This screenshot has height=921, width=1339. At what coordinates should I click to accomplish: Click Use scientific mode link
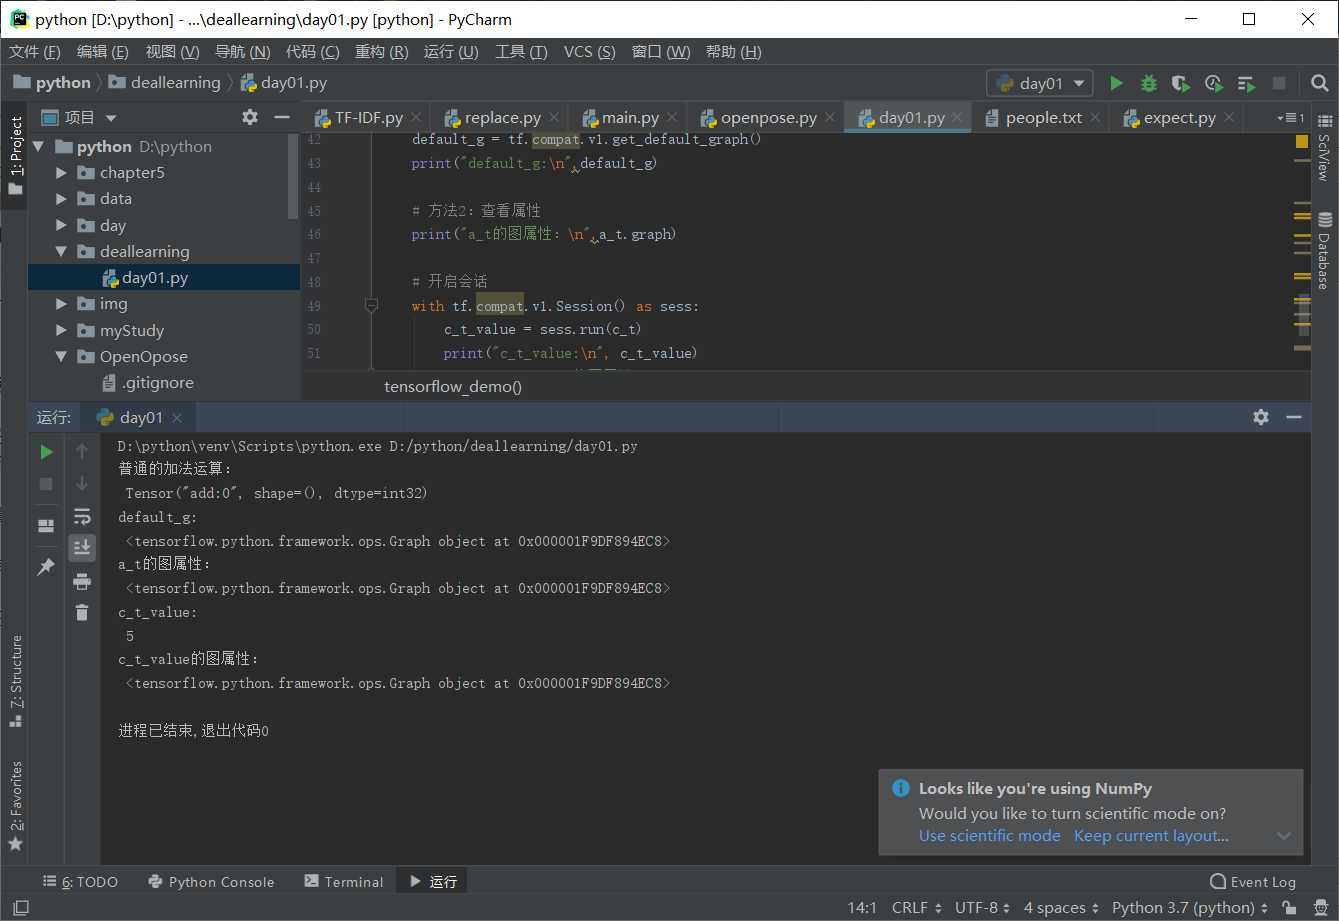pyautogui.click(x=989, y=836)
